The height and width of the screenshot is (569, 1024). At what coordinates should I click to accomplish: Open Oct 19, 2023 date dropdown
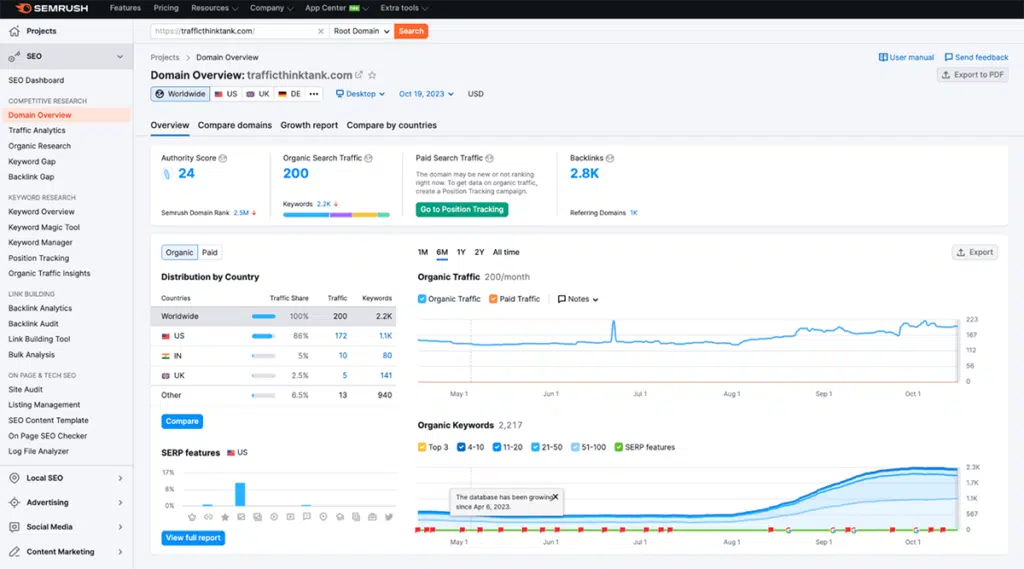(x=426, y=94)
